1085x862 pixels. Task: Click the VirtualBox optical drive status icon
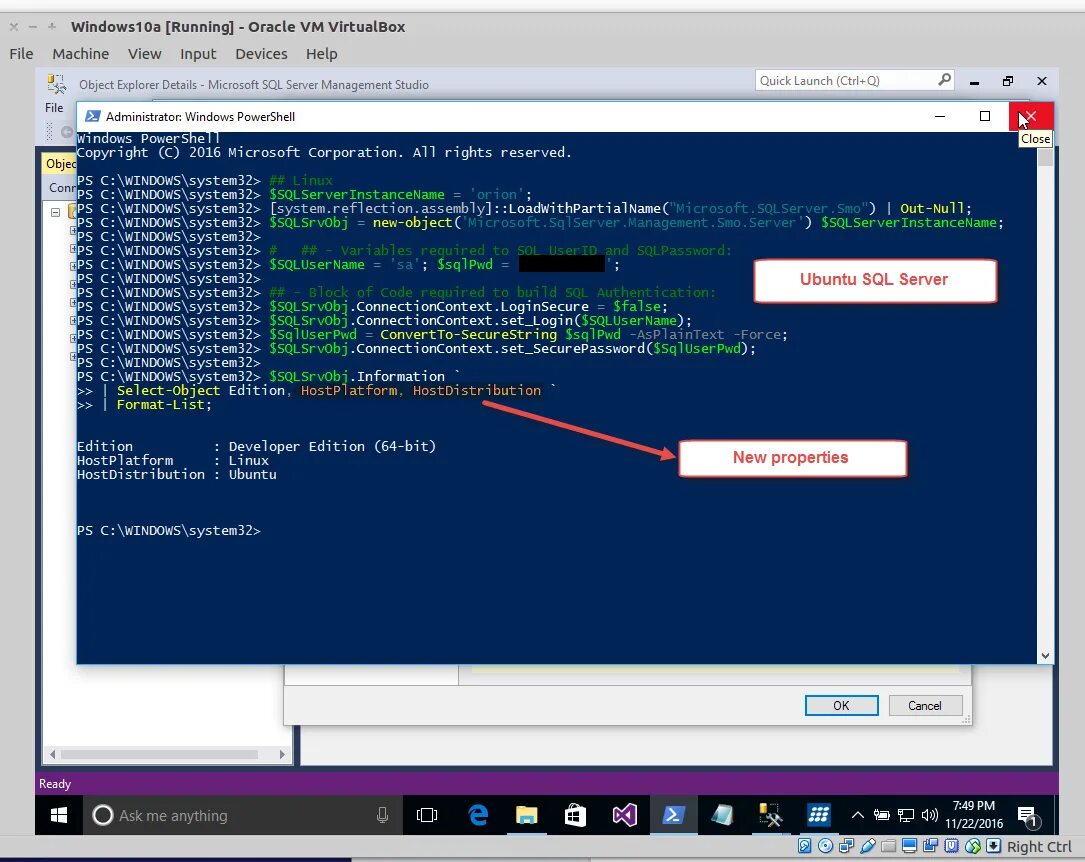click(826, 845)
